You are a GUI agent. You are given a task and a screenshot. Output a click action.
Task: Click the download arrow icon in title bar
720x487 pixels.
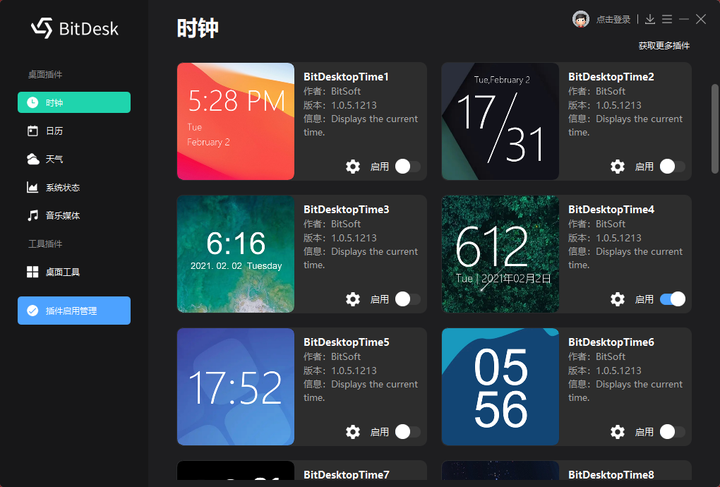650,19
